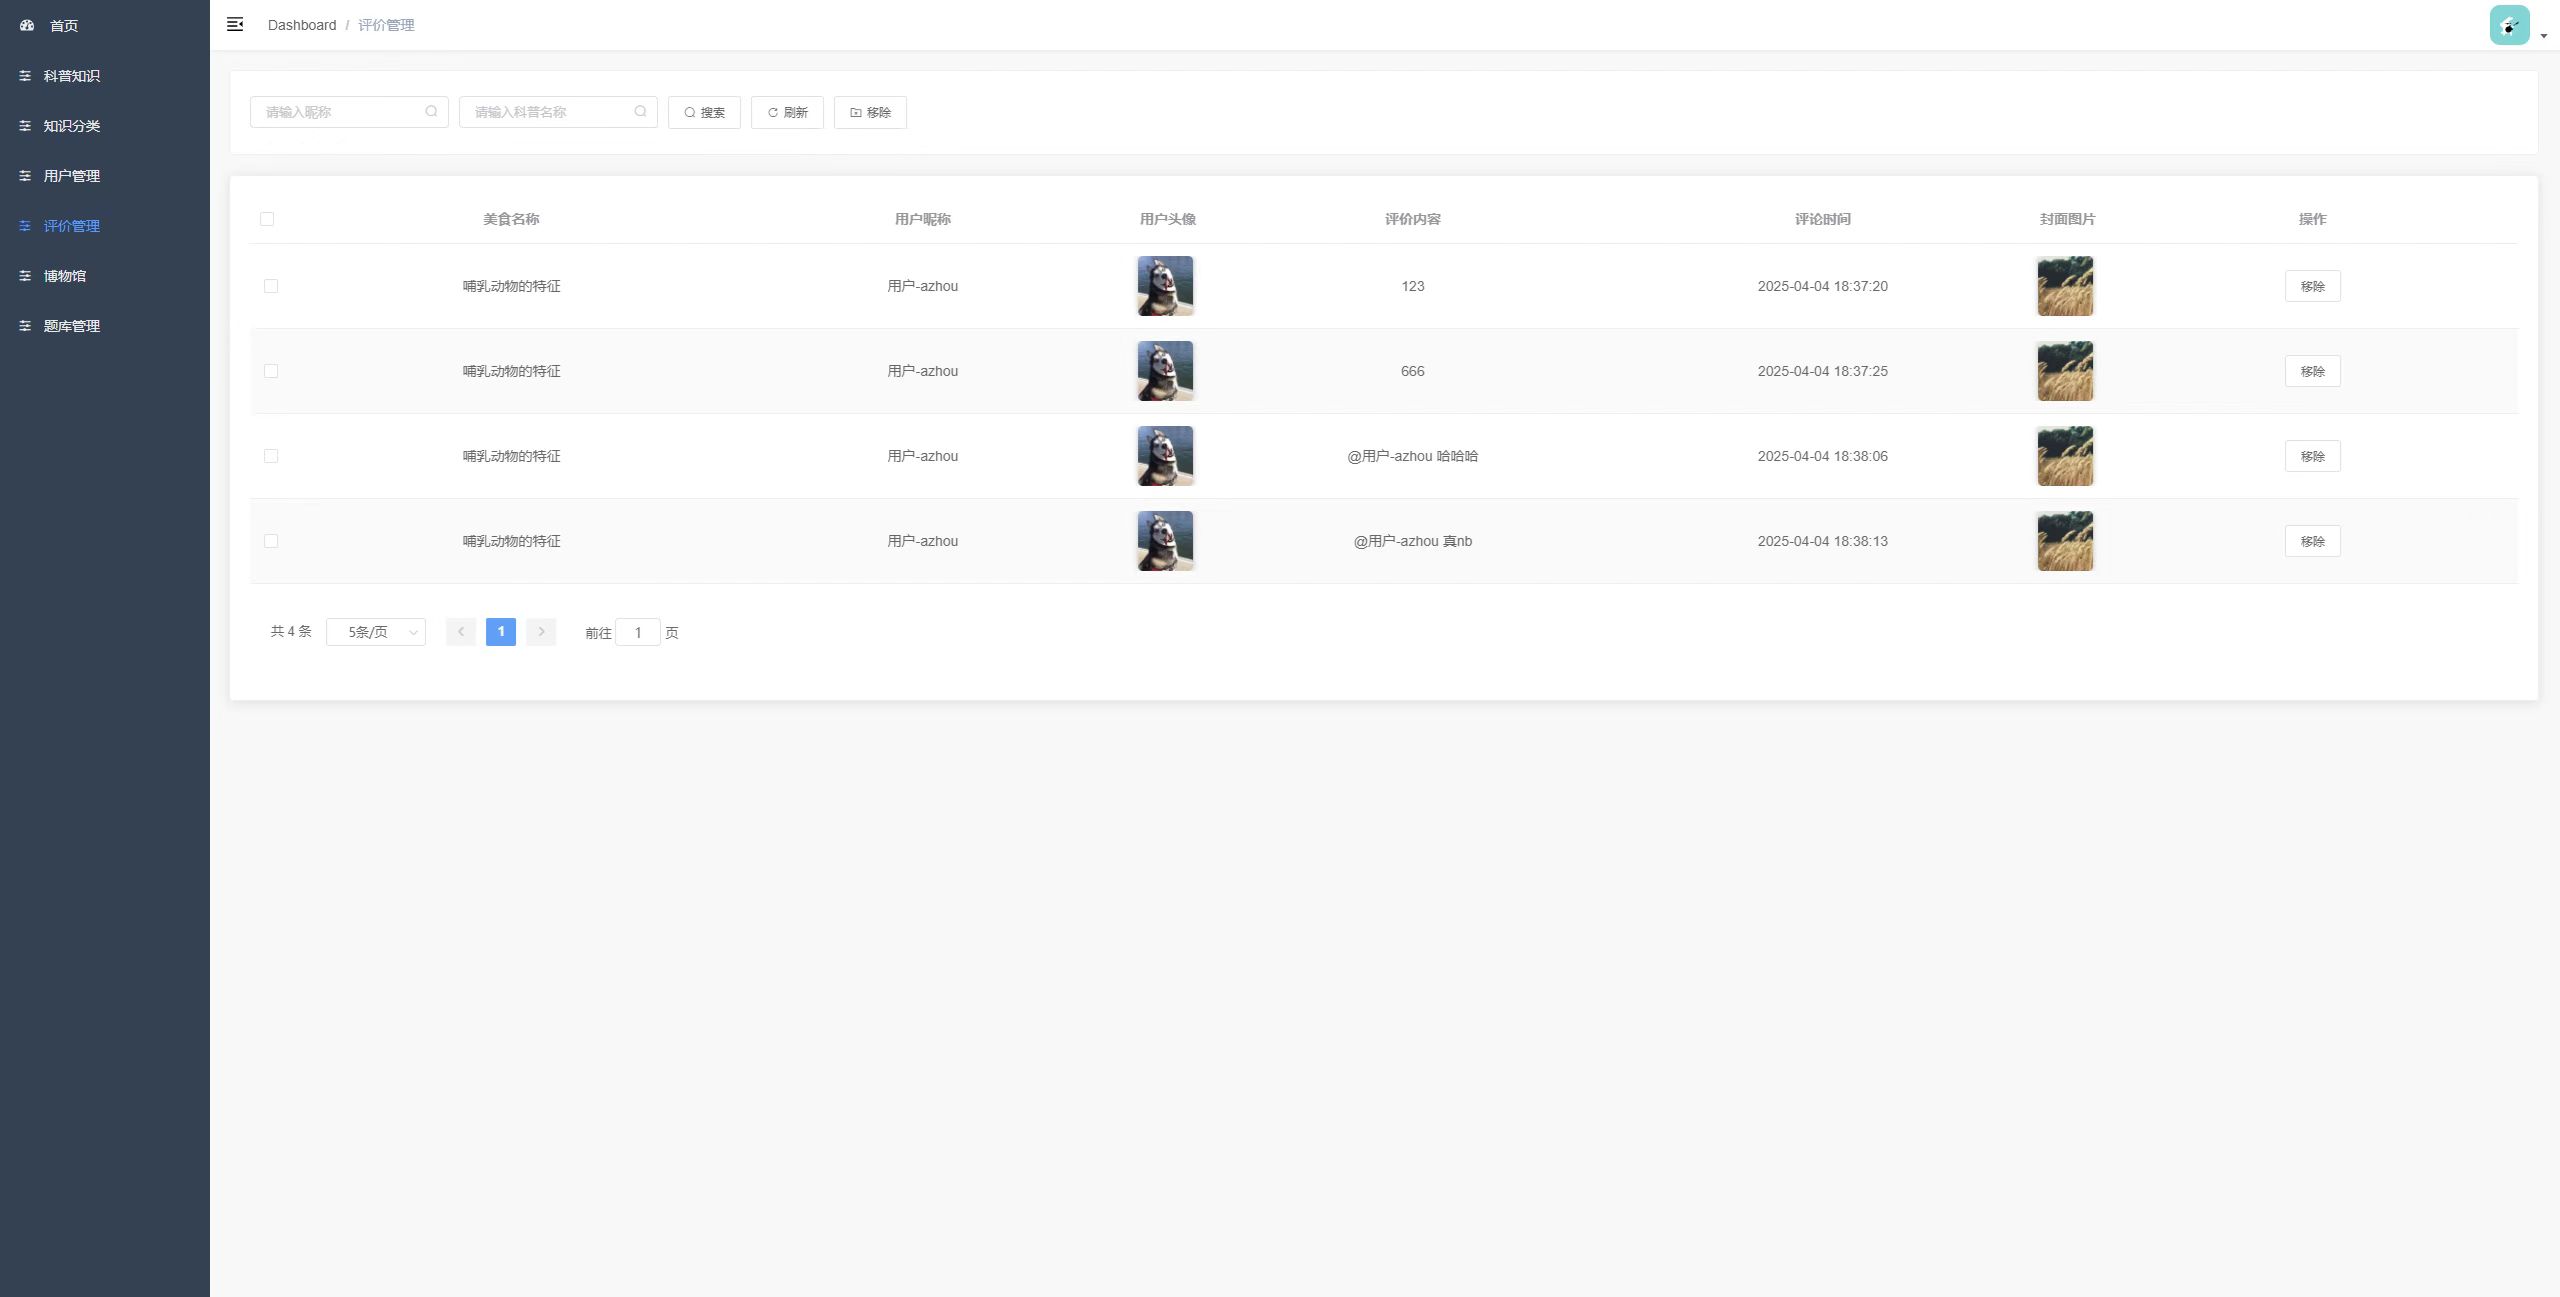Open 博物馆 in the sidebar

coord(64,276)
